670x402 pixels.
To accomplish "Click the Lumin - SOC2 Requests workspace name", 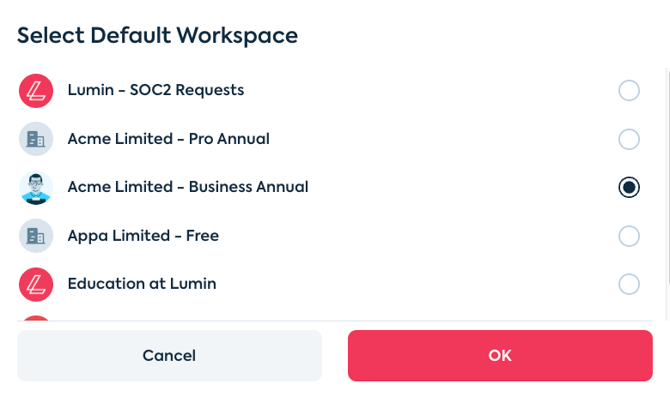I will pos(156,90).
